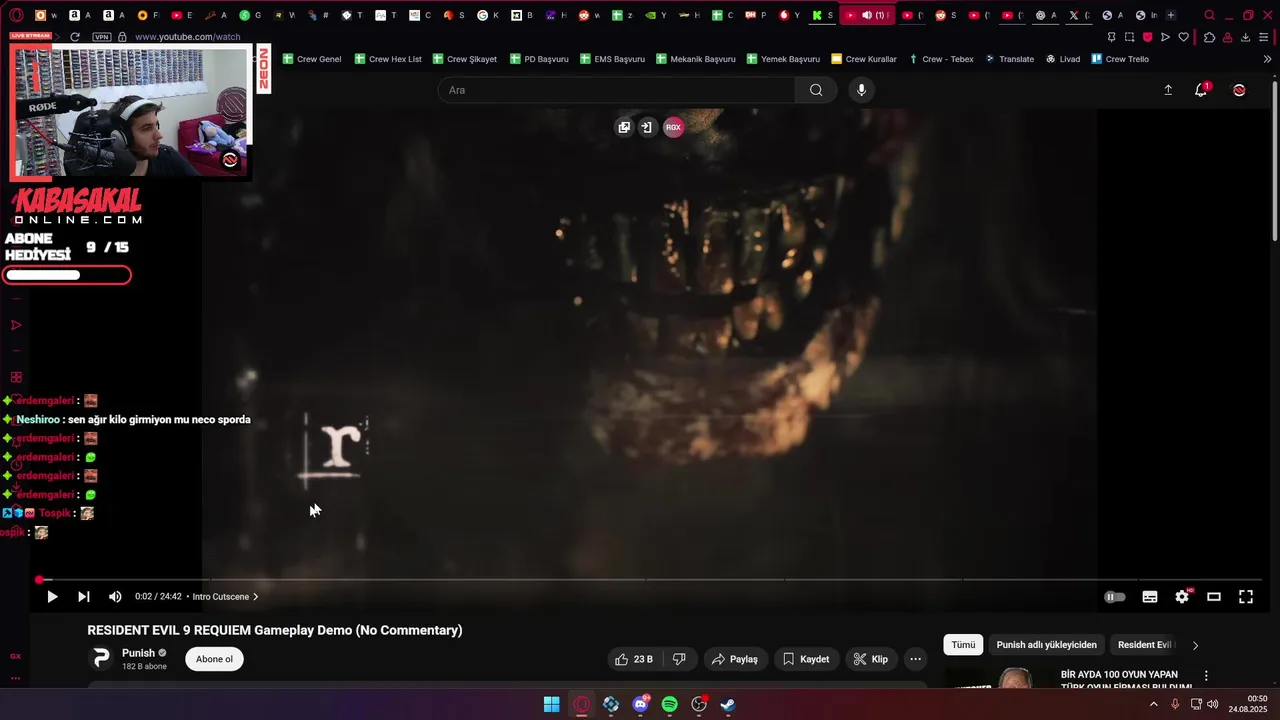Dislike the Resident Evil video

point(679,659)
